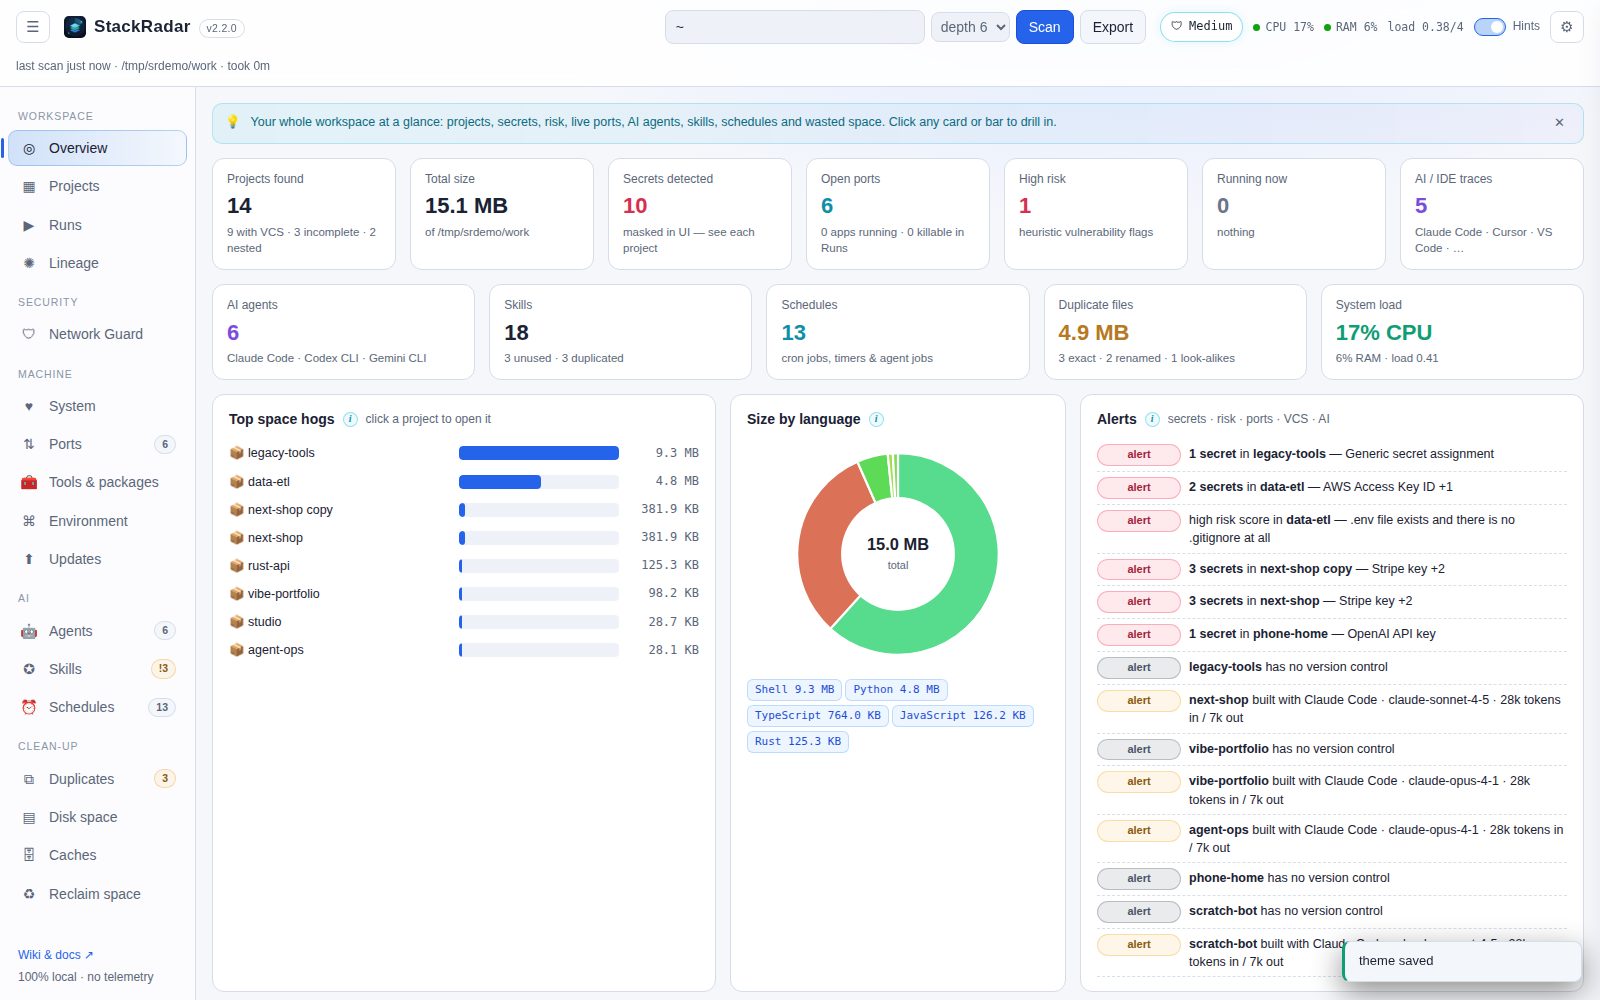The width and height of the screenshot is (1600, 1000).
Task: Click info icon next to Size by language
Action: pos(876,419)
